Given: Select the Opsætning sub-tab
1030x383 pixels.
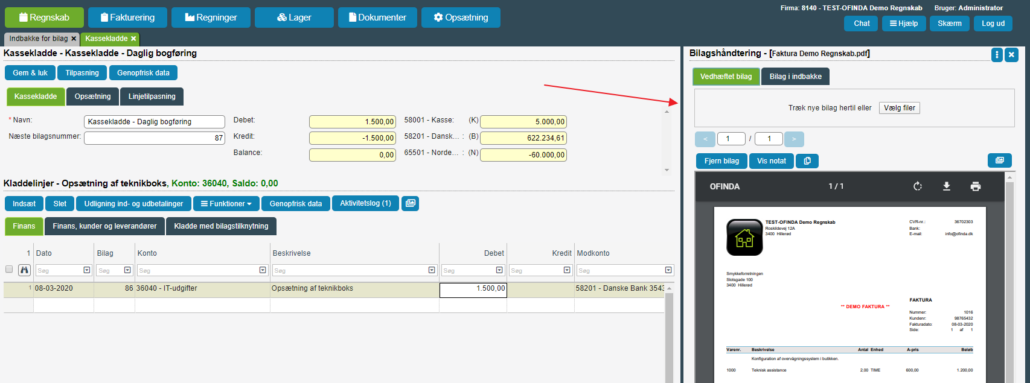Looking at the screenshot, I should click(93, 97).
